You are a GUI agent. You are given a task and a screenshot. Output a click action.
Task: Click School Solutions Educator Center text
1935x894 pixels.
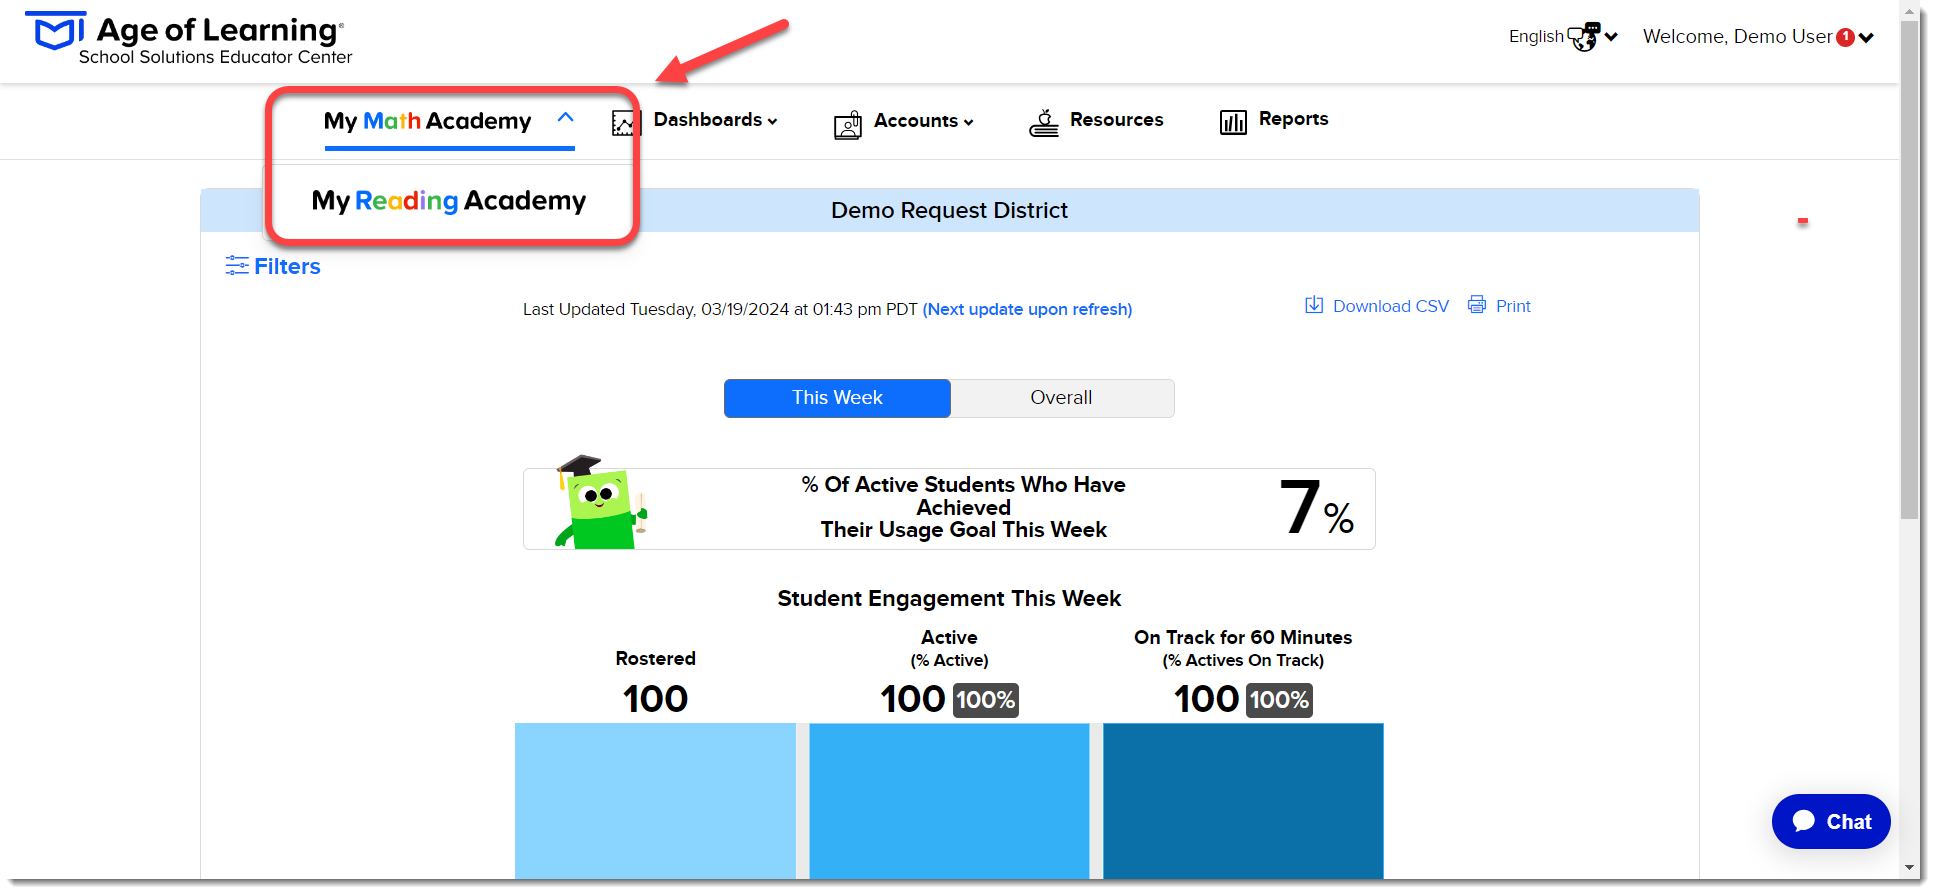[215, 58]
